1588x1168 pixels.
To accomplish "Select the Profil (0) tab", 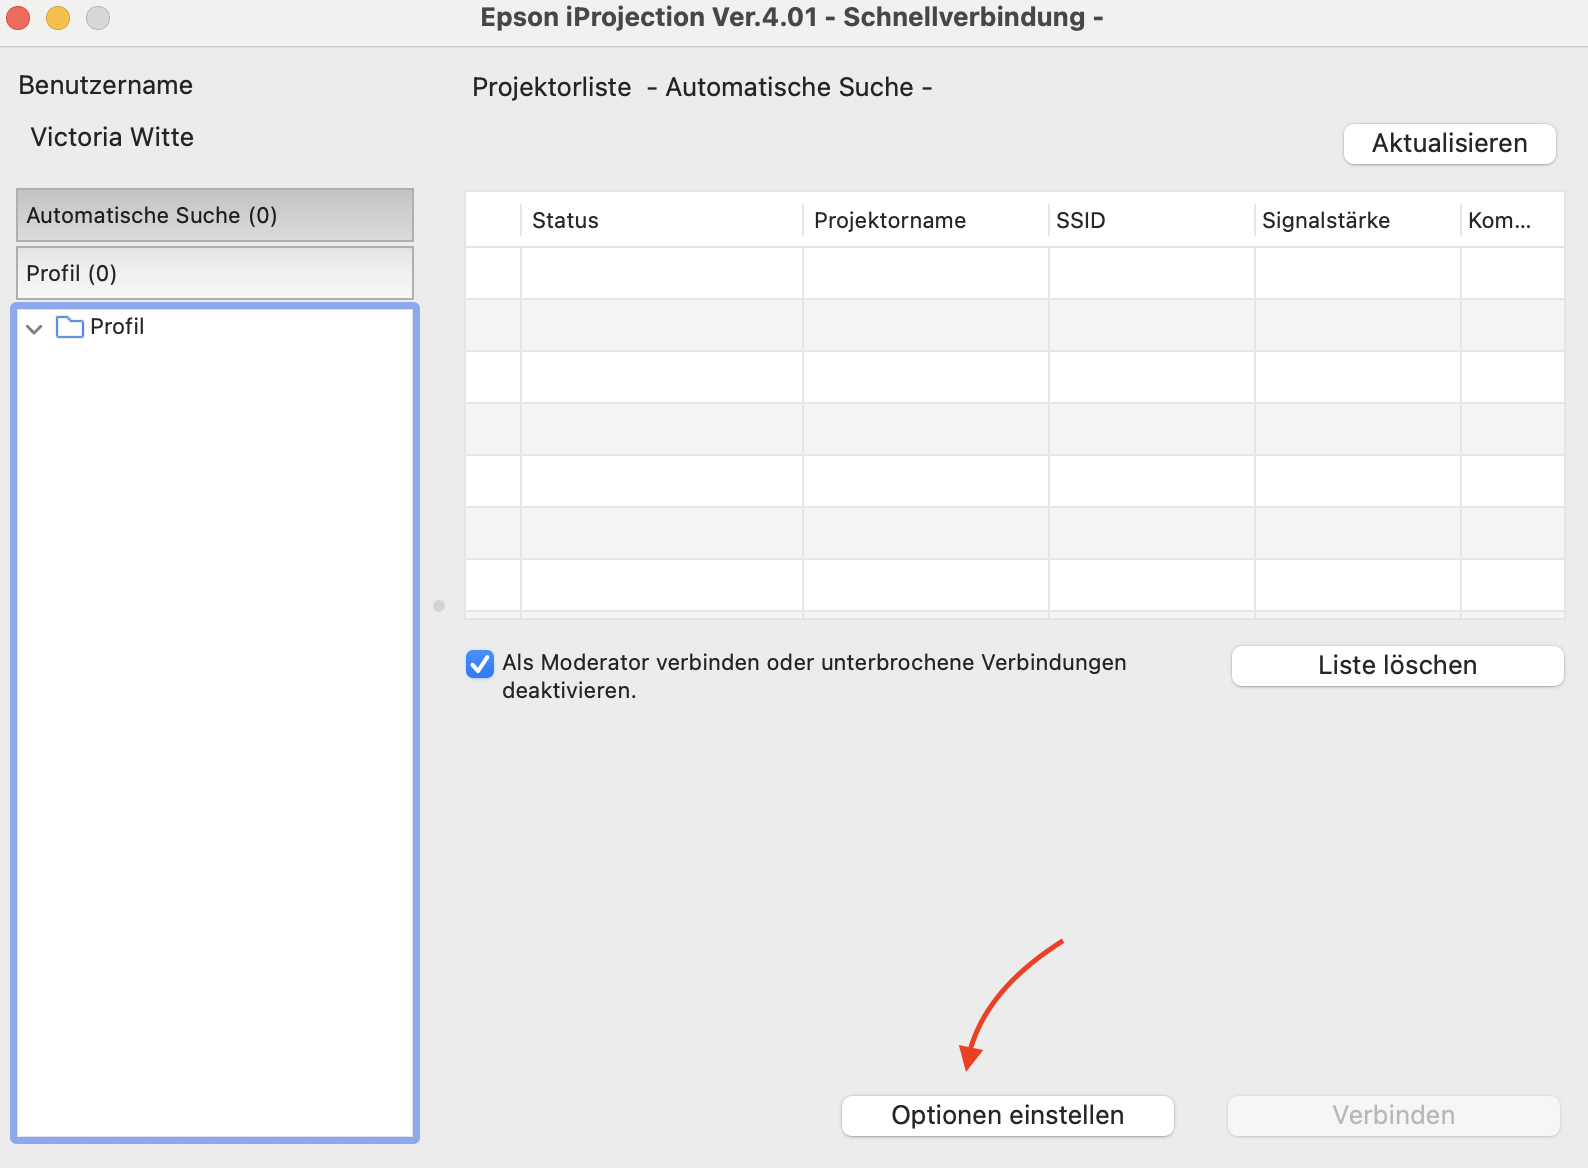I will click(x=215, y=273).
